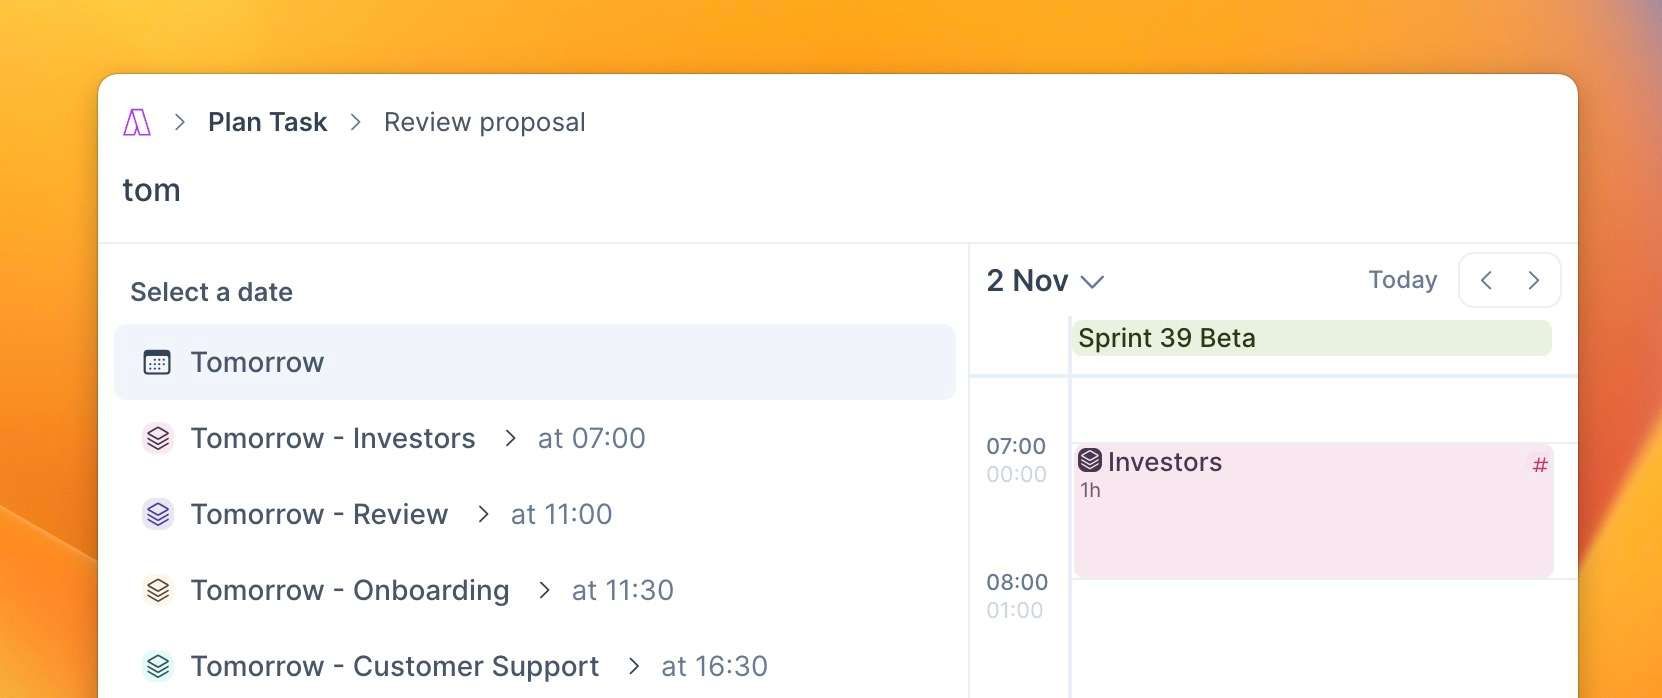This screenshot has width=1662, height=698.
Task: Open the 2 Nov date dropdown
Action: pos(1045,281)
